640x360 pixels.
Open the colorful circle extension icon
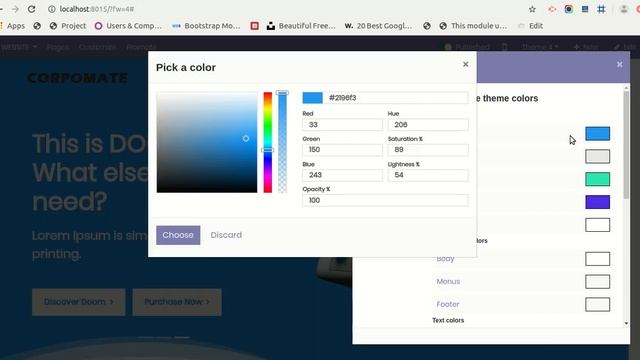[569, 9]
